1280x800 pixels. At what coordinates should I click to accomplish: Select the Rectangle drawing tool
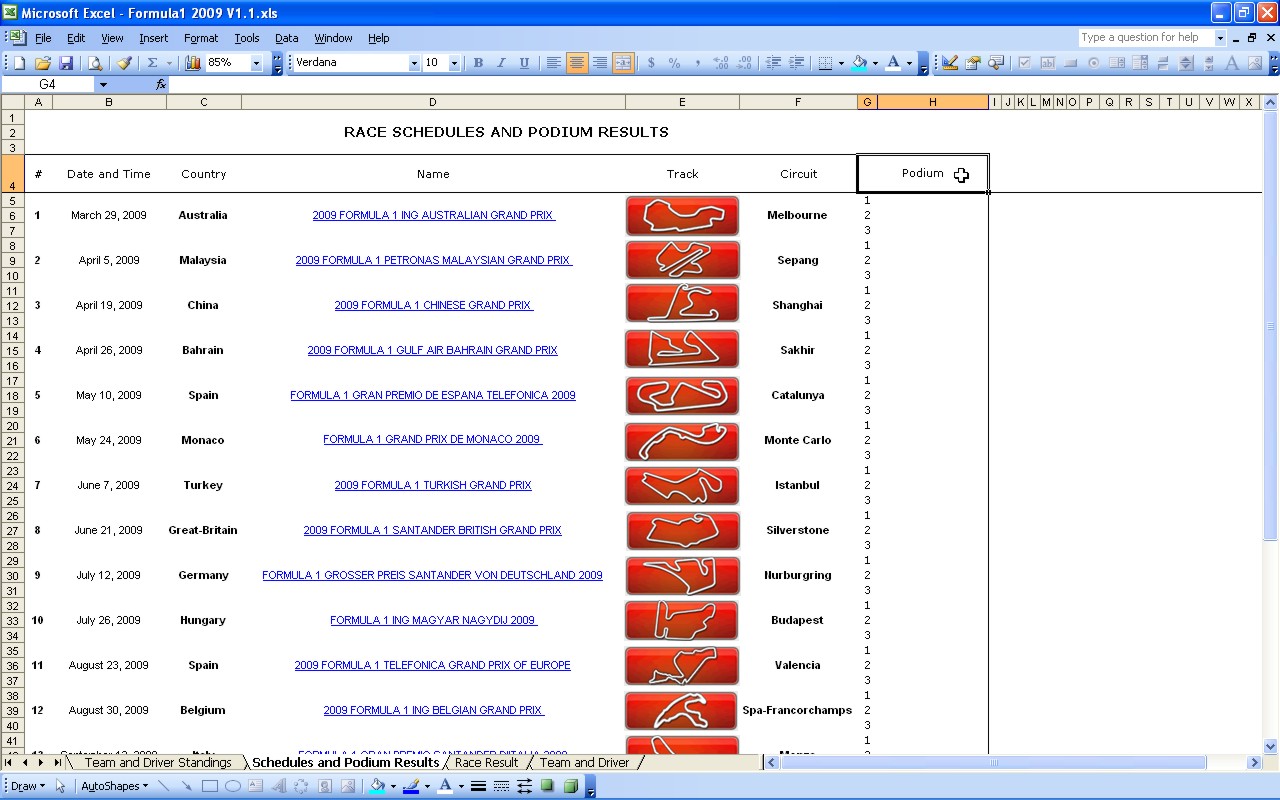pyautogui.click(x=210, y=786)
